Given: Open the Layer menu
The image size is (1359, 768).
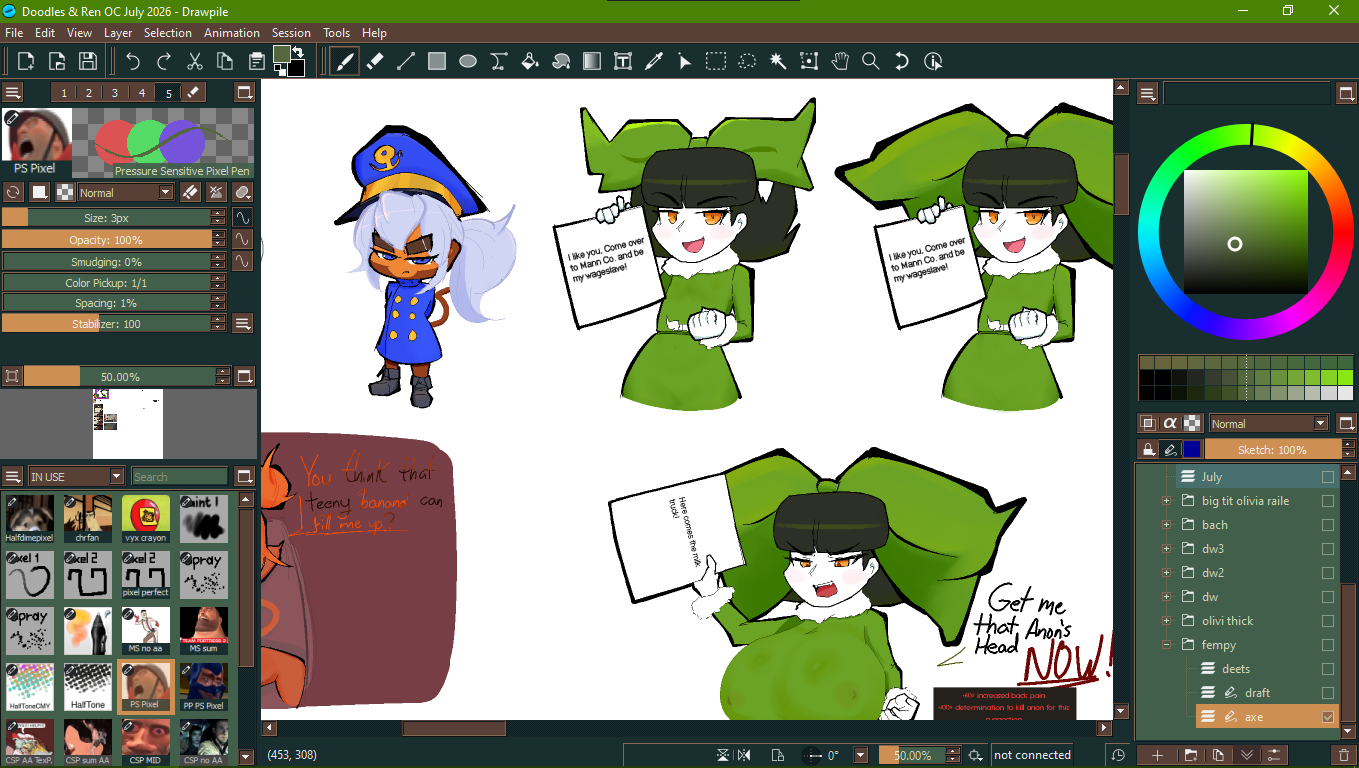Looking at the screenshot, I should tap(118, 33).
